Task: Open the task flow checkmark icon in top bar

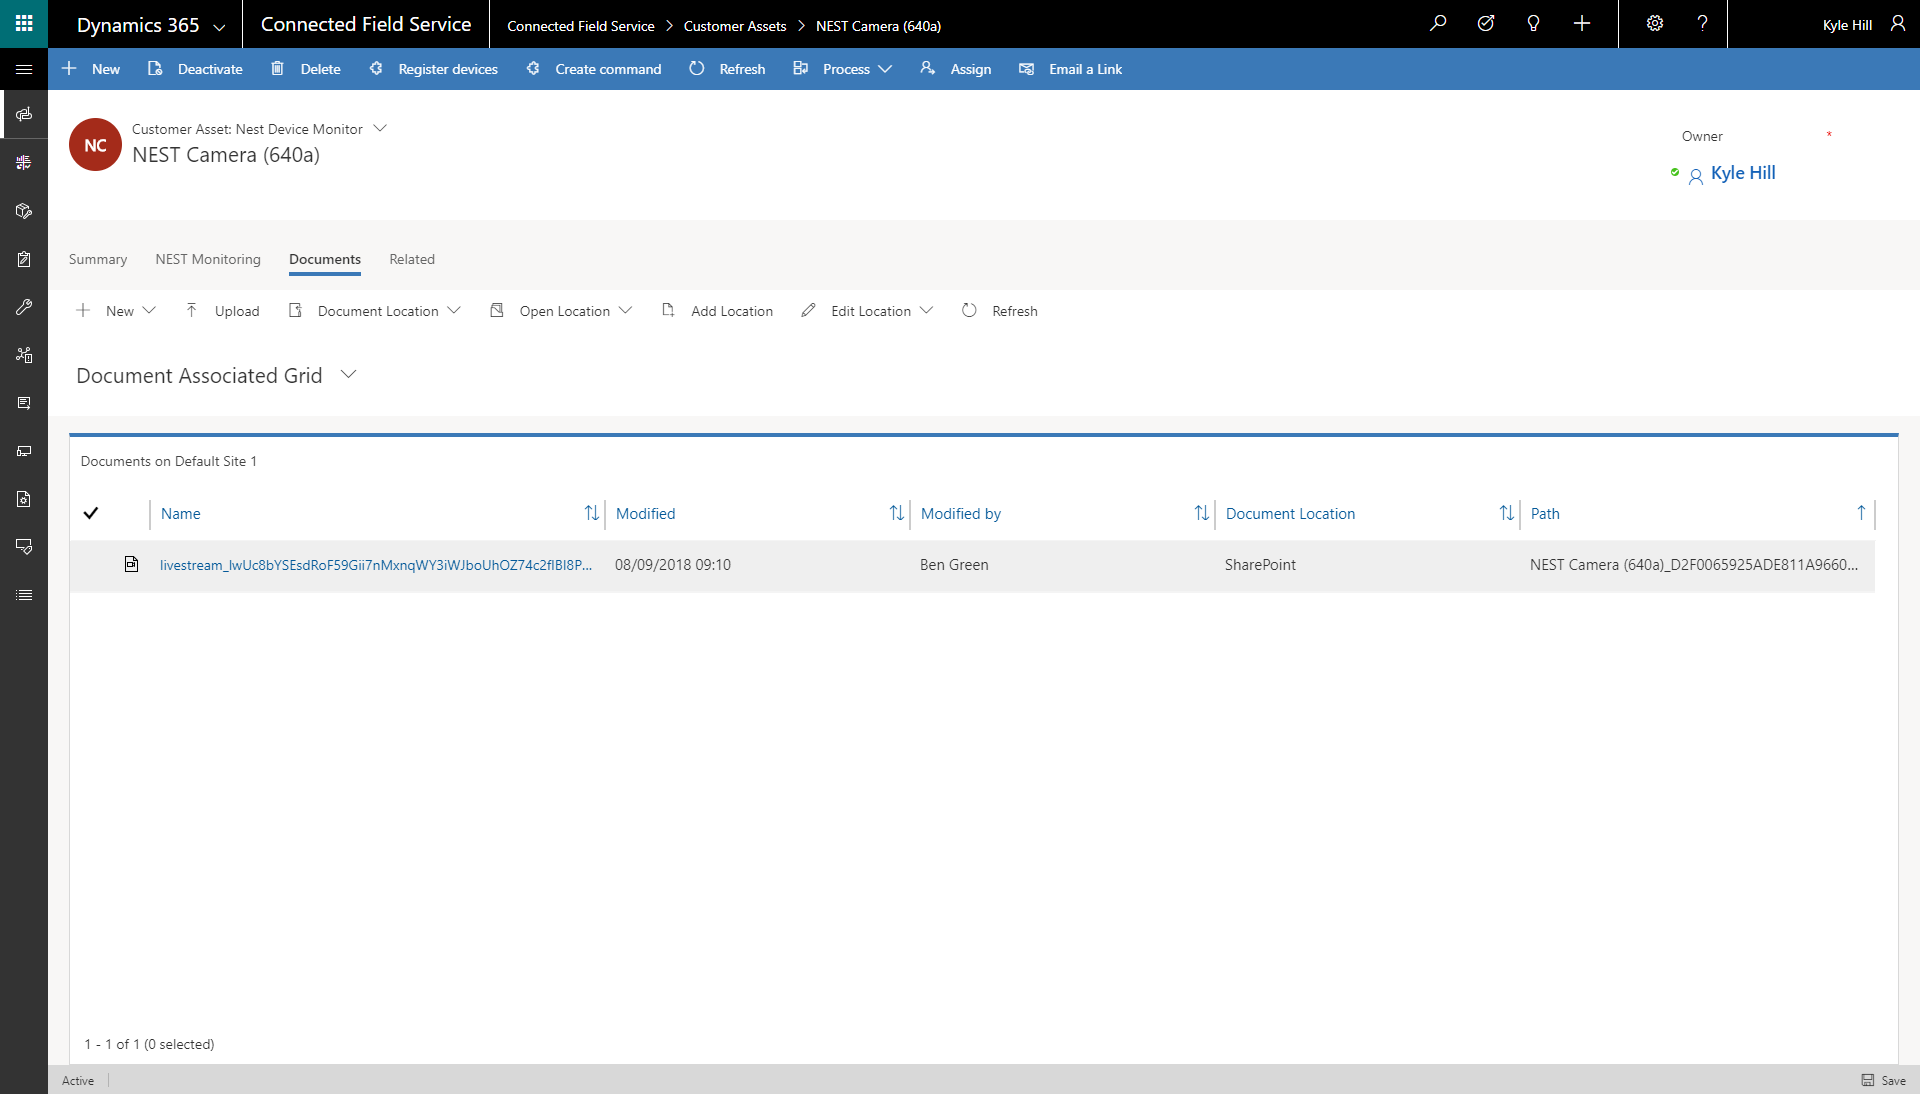Action: coord(1486,24)
